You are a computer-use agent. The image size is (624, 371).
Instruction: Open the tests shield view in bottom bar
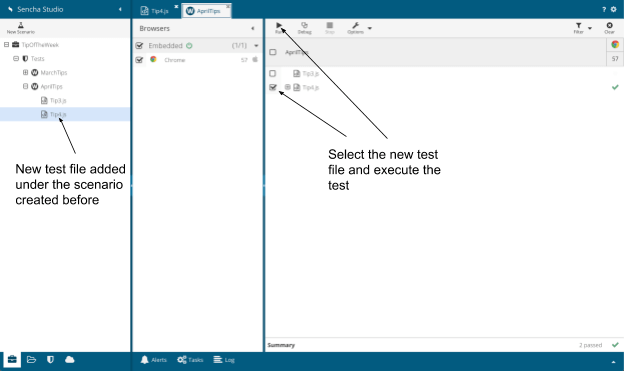(x=50, y=359)
